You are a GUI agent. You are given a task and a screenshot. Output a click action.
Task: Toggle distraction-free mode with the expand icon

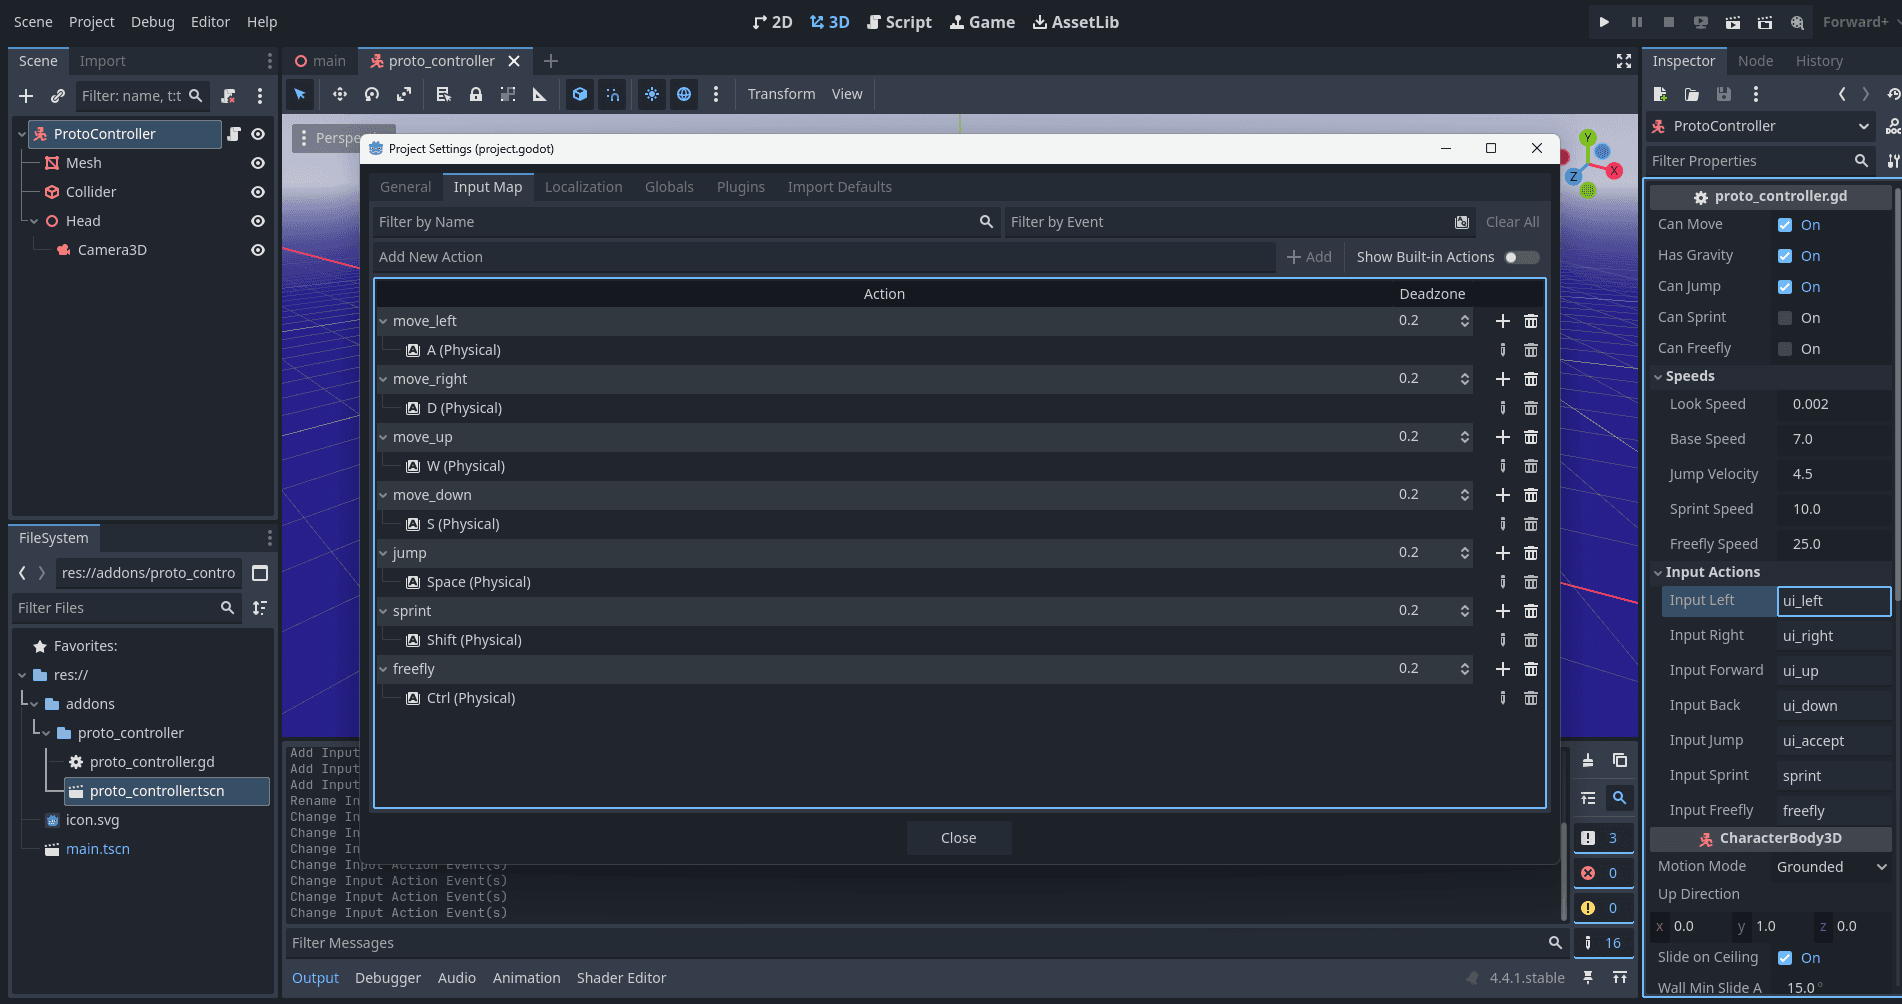(1624, 61)
